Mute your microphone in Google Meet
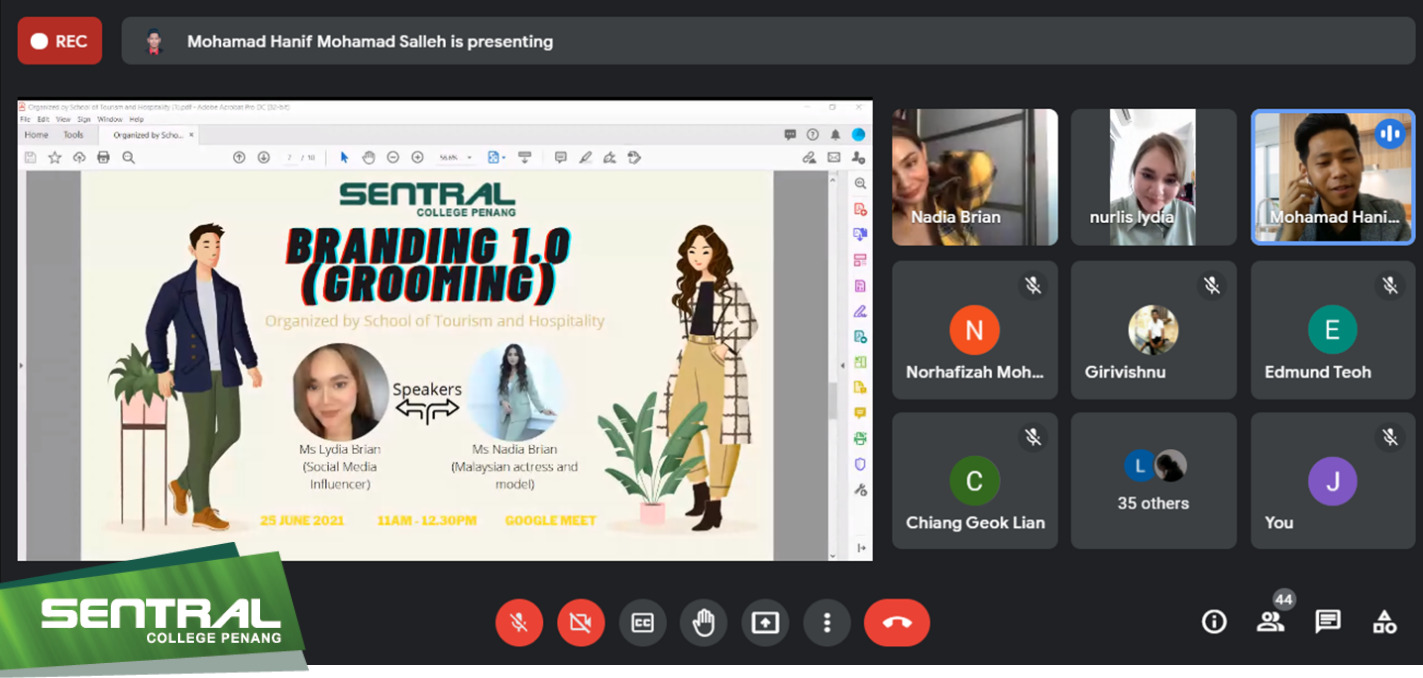Viewport: 1423px width, 678px height. point(519,623)
